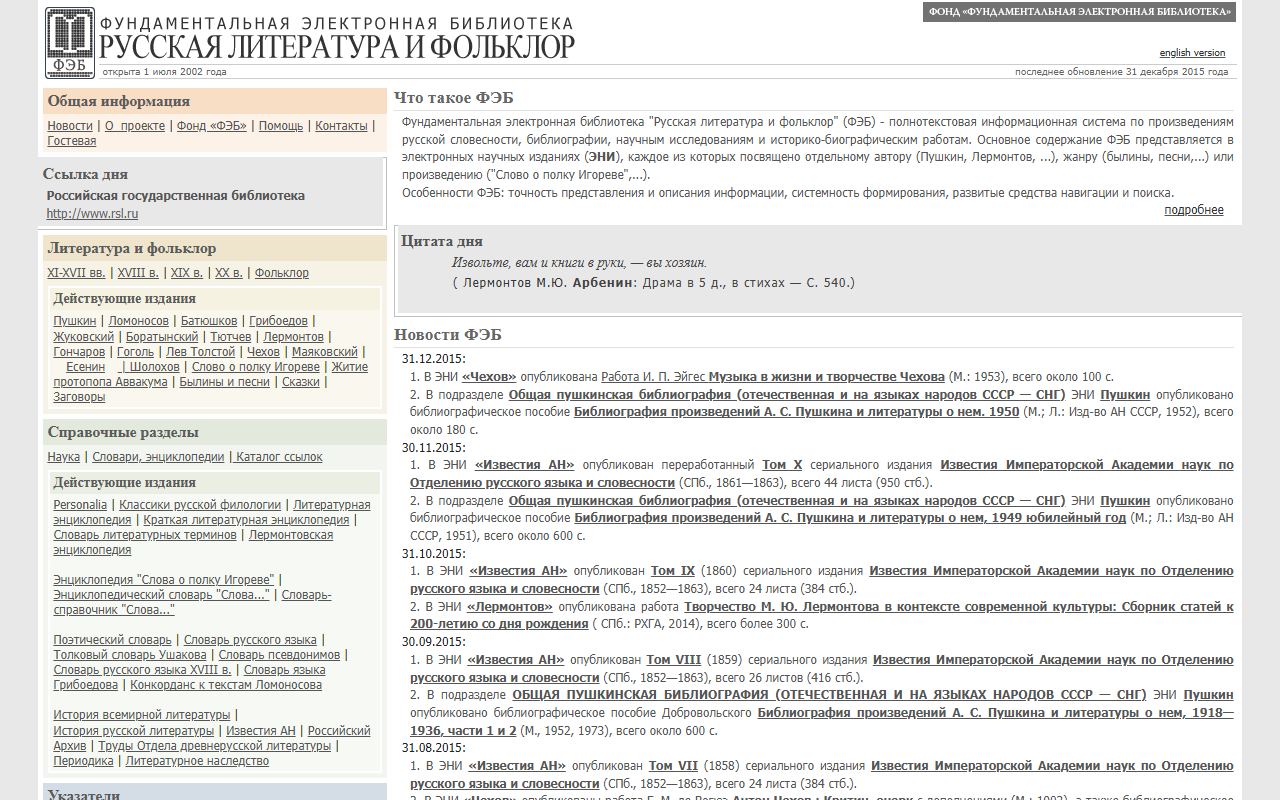Screen dimensions: 1280x800
Task: Open the «Чехов» link in 31.12.2015 news
Action: (489, 377)
